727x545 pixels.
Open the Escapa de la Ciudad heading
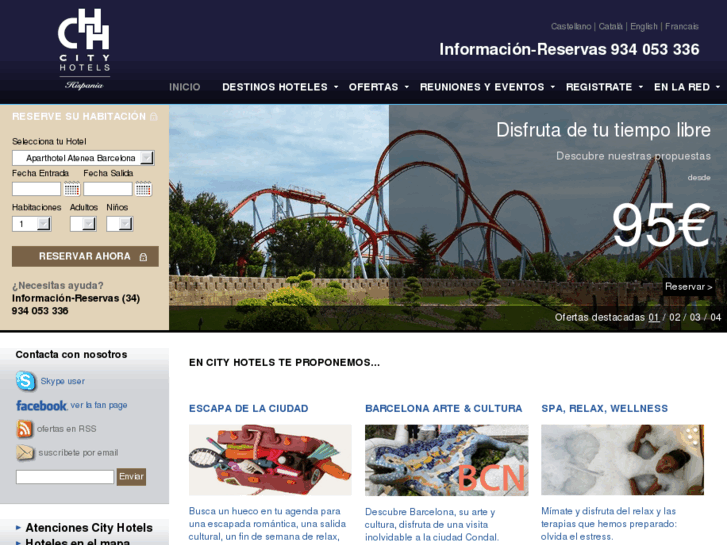point(249,409)
